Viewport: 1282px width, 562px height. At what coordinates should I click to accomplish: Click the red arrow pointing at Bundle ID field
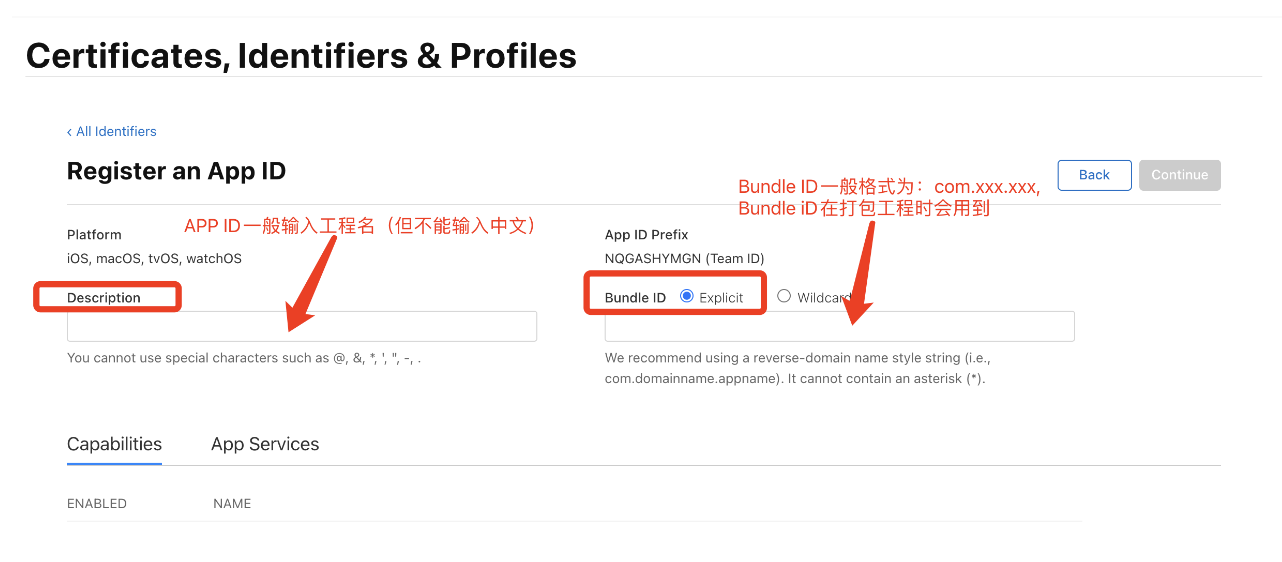(x=858, y=274)
